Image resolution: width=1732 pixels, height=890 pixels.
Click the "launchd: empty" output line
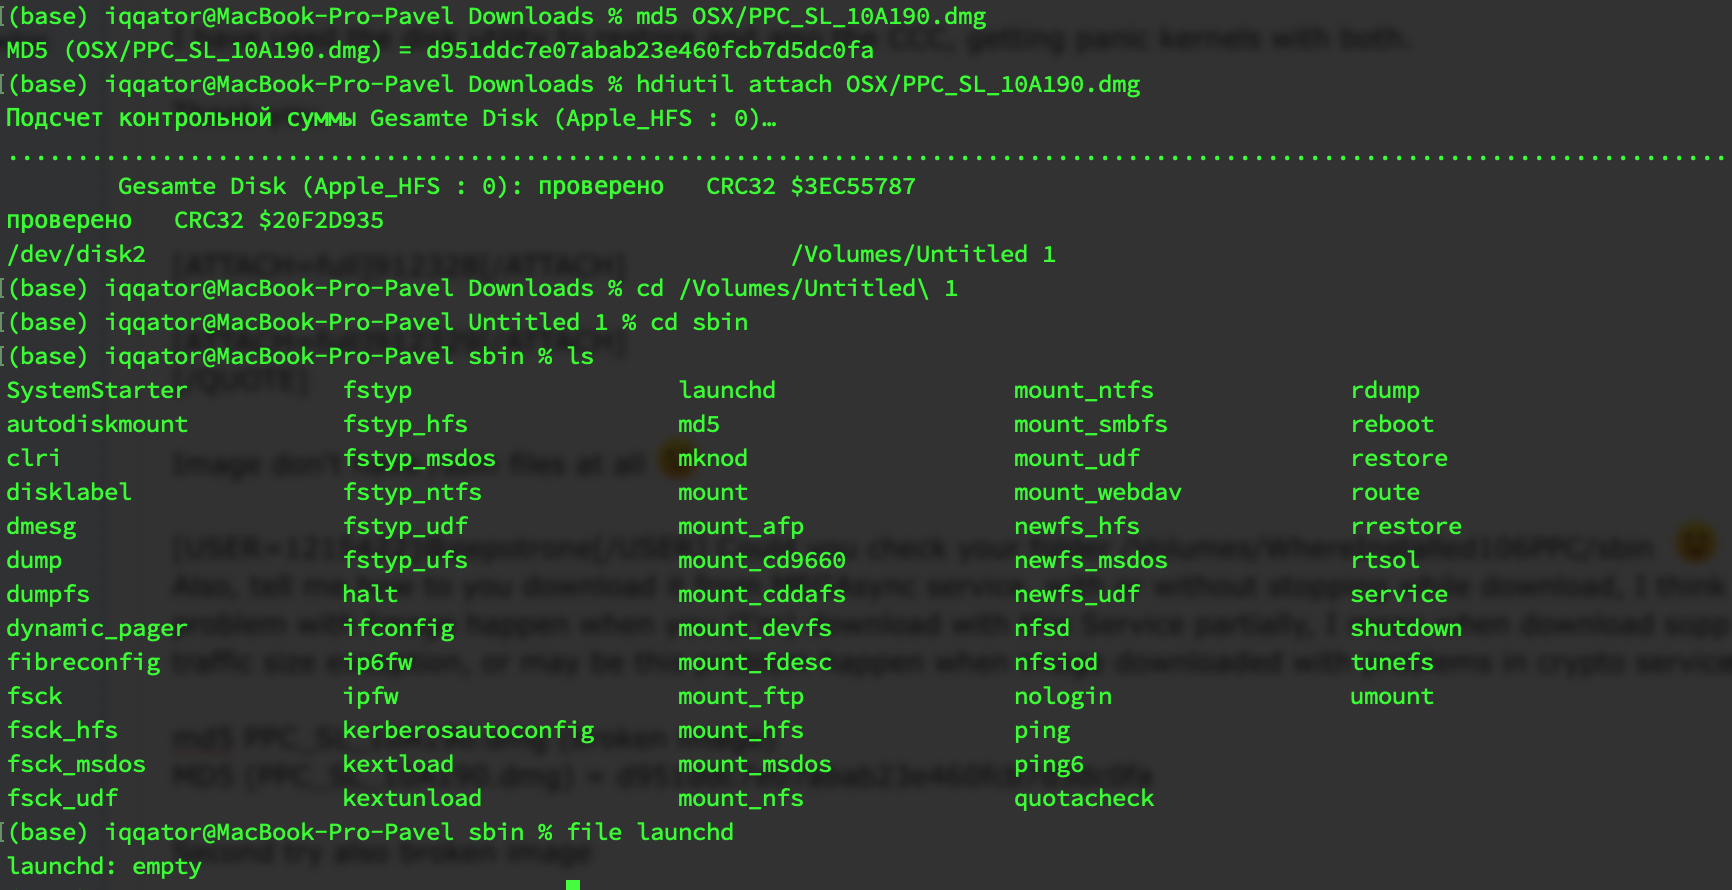click(104, 866)
